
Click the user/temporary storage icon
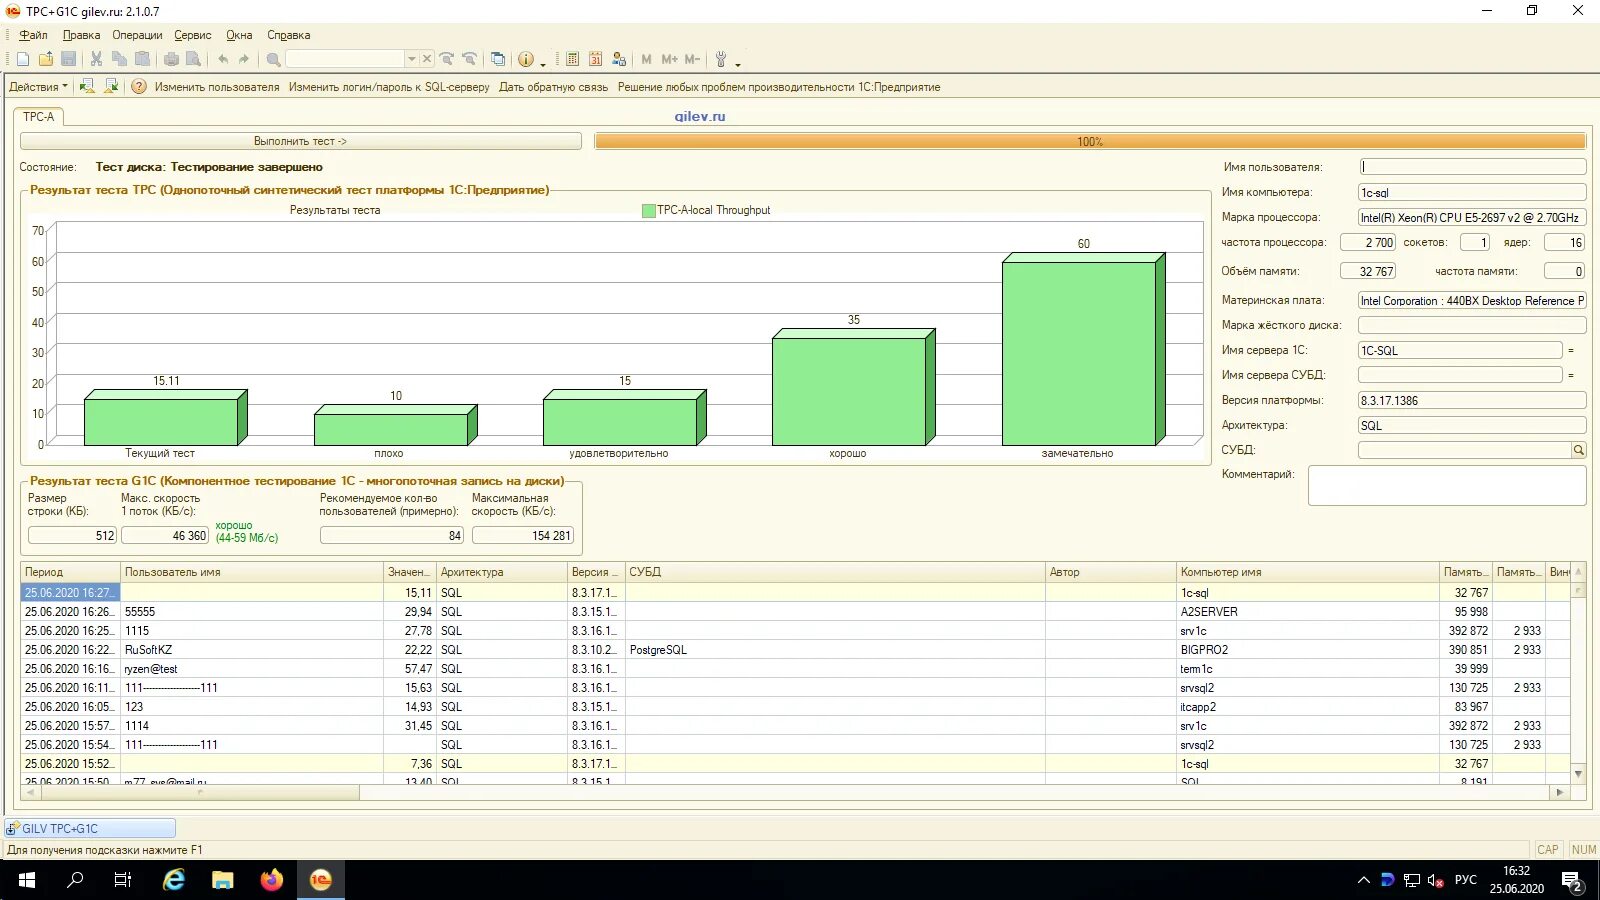[619, 59]
